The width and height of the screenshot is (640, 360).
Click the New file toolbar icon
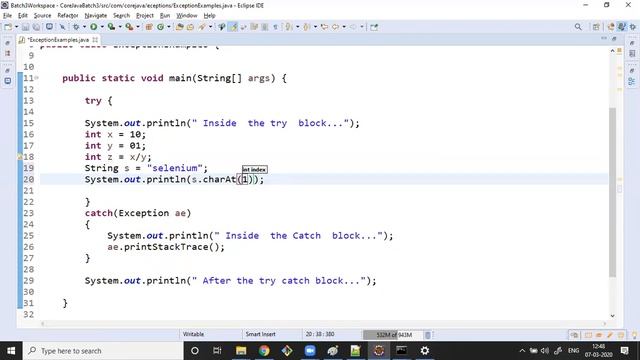tap(8, 27)
